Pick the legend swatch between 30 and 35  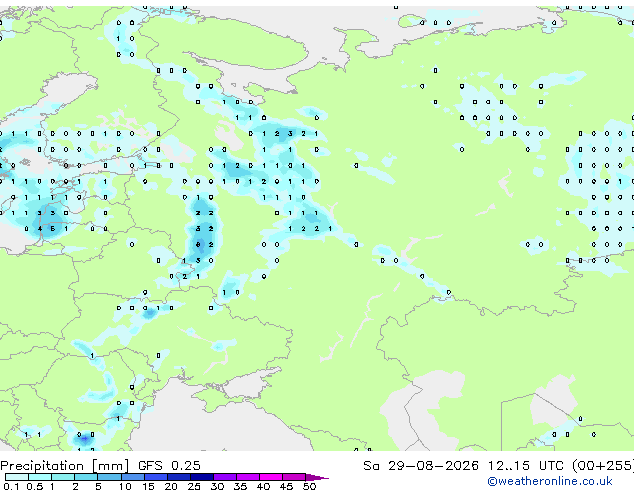(x=225, y=477)
